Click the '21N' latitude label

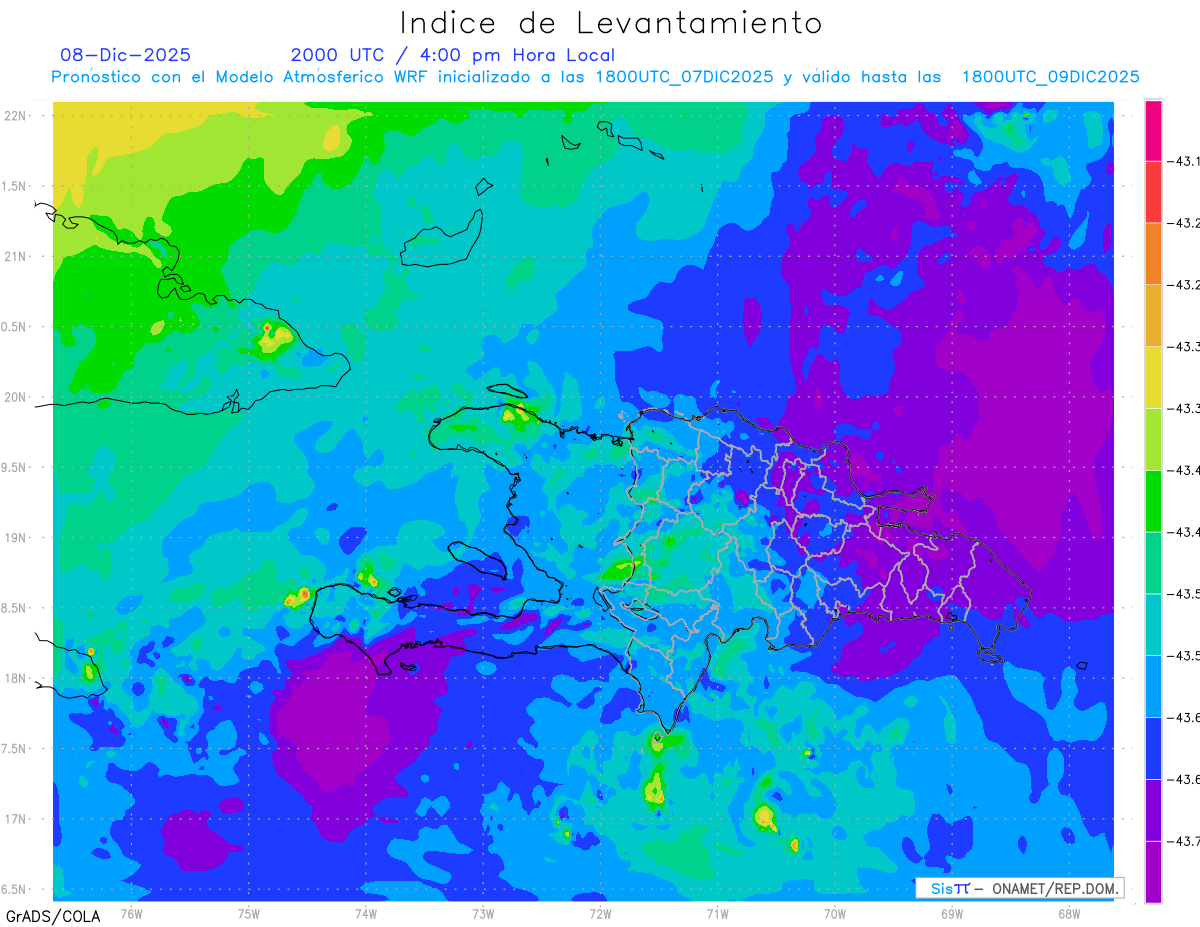pos(17,256)
